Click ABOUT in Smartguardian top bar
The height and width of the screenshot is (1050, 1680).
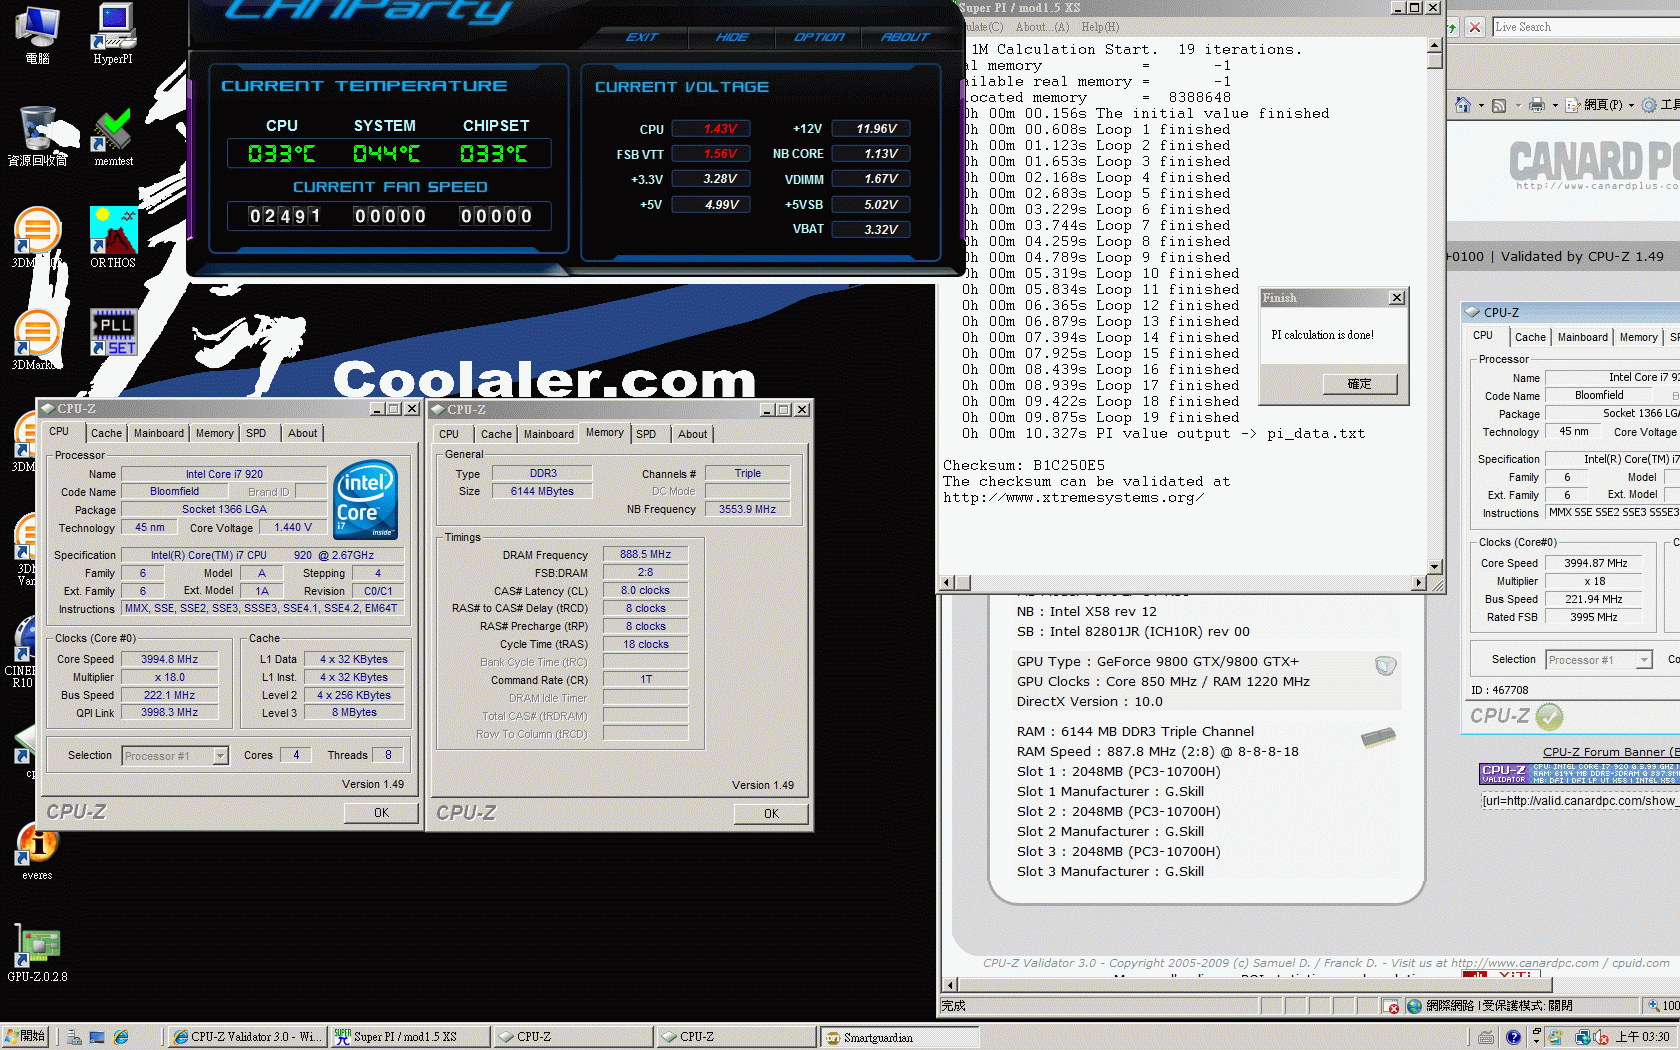(905, 37)
